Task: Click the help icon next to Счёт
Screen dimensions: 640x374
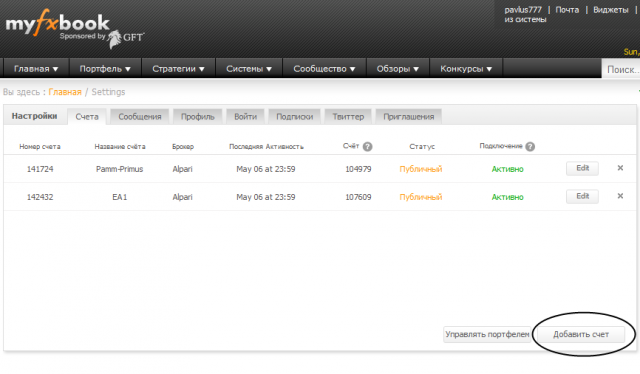Action: [x=367, y=147]
